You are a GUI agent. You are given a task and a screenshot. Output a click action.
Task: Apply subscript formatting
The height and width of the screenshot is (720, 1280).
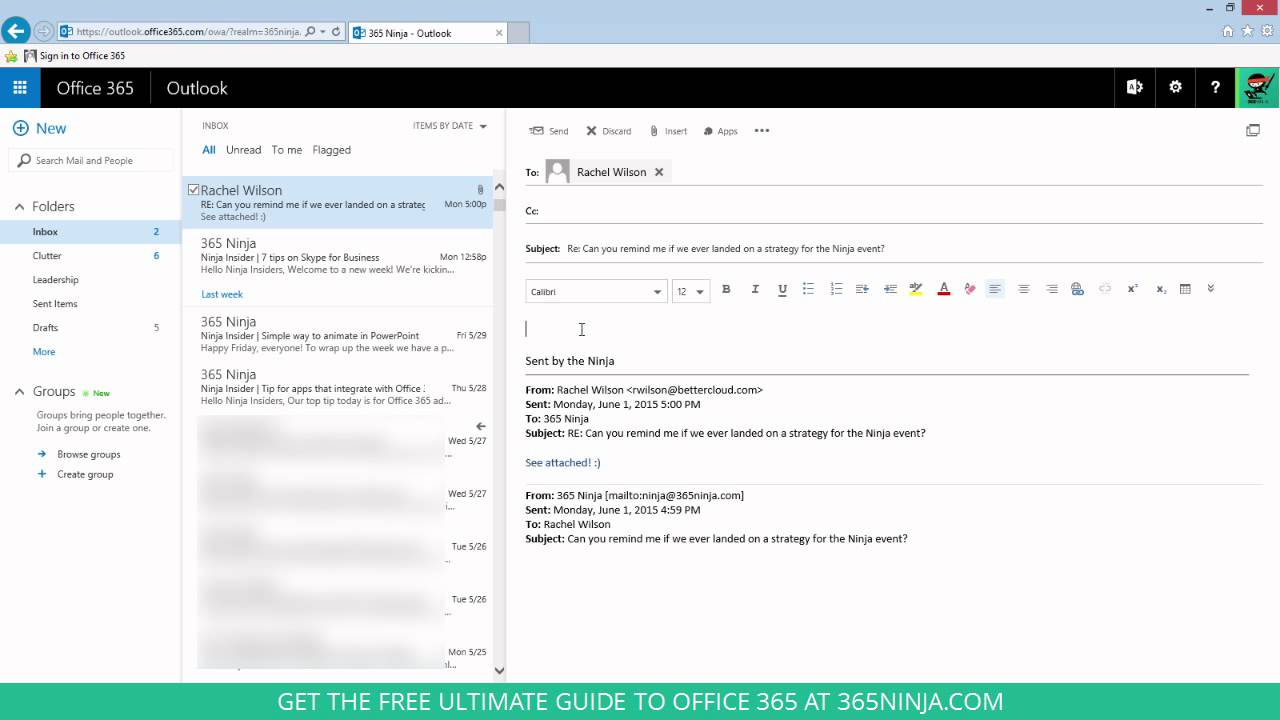[x=1161, y=289]
